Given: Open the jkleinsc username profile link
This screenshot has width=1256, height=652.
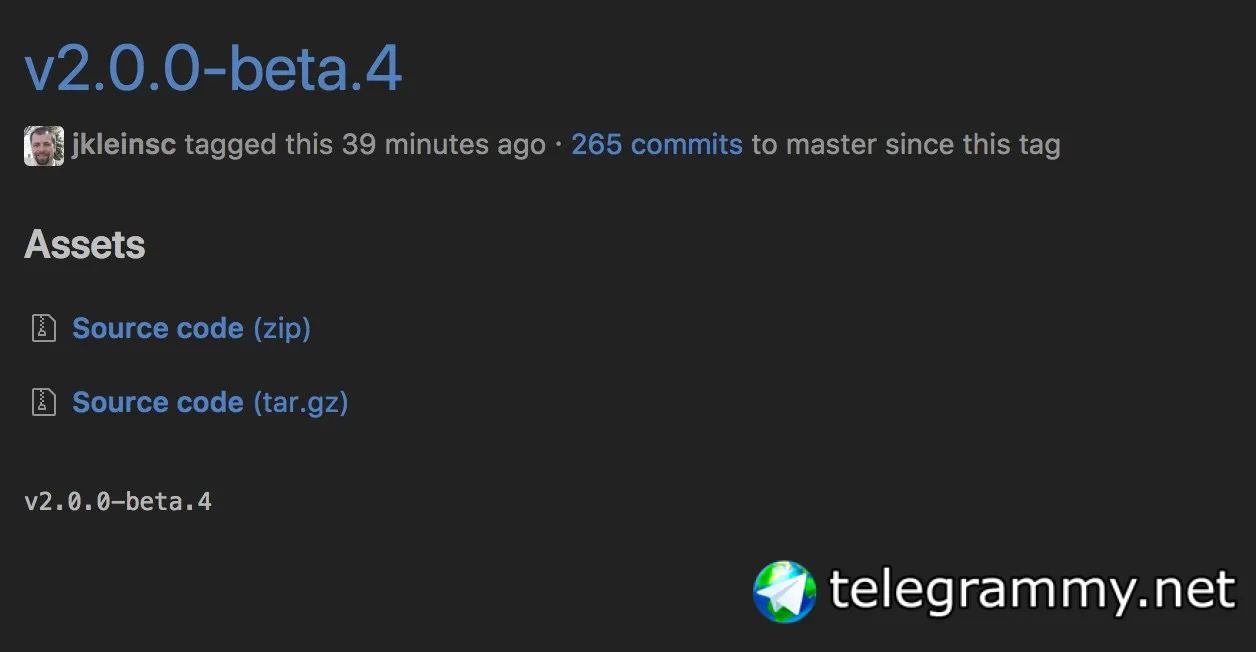Looking at the screenshot, I should 124,145.
